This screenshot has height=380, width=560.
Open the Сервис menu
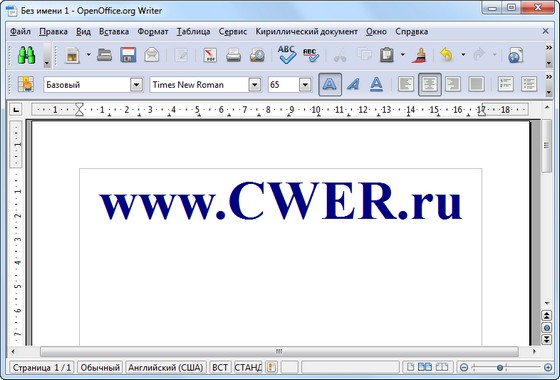tap(232, 31)
